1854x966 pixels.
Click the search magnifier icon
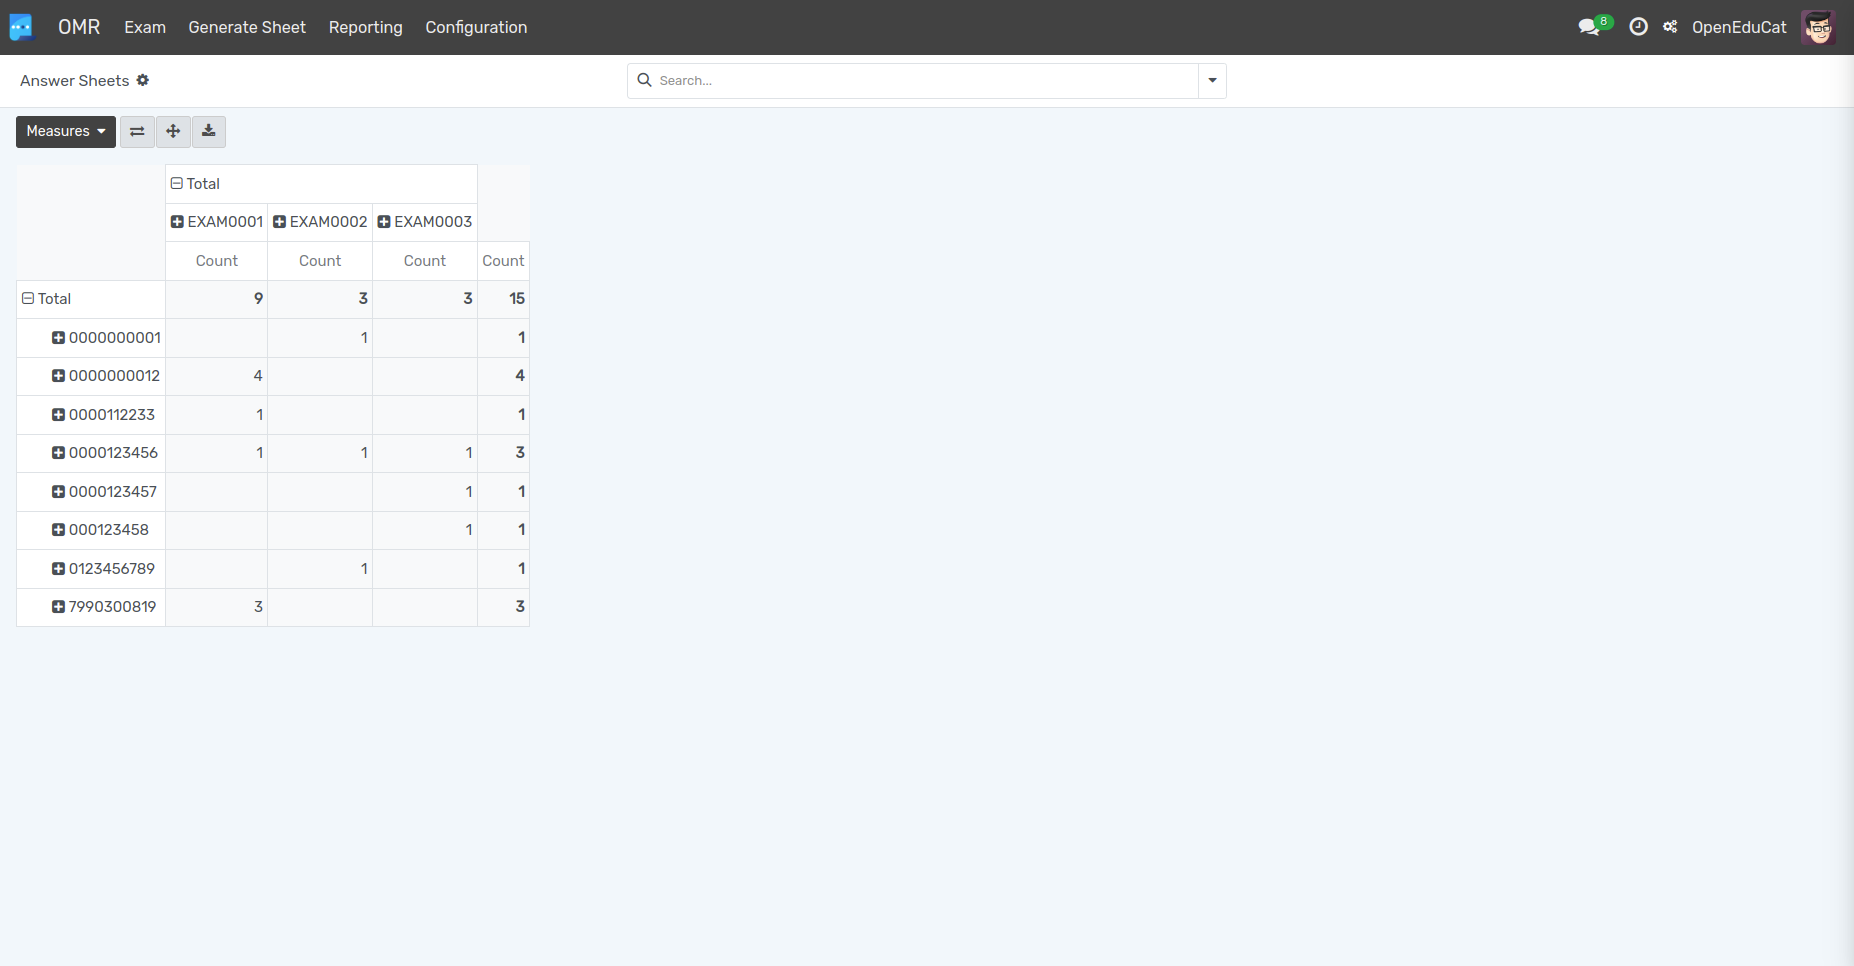(645, 80)
